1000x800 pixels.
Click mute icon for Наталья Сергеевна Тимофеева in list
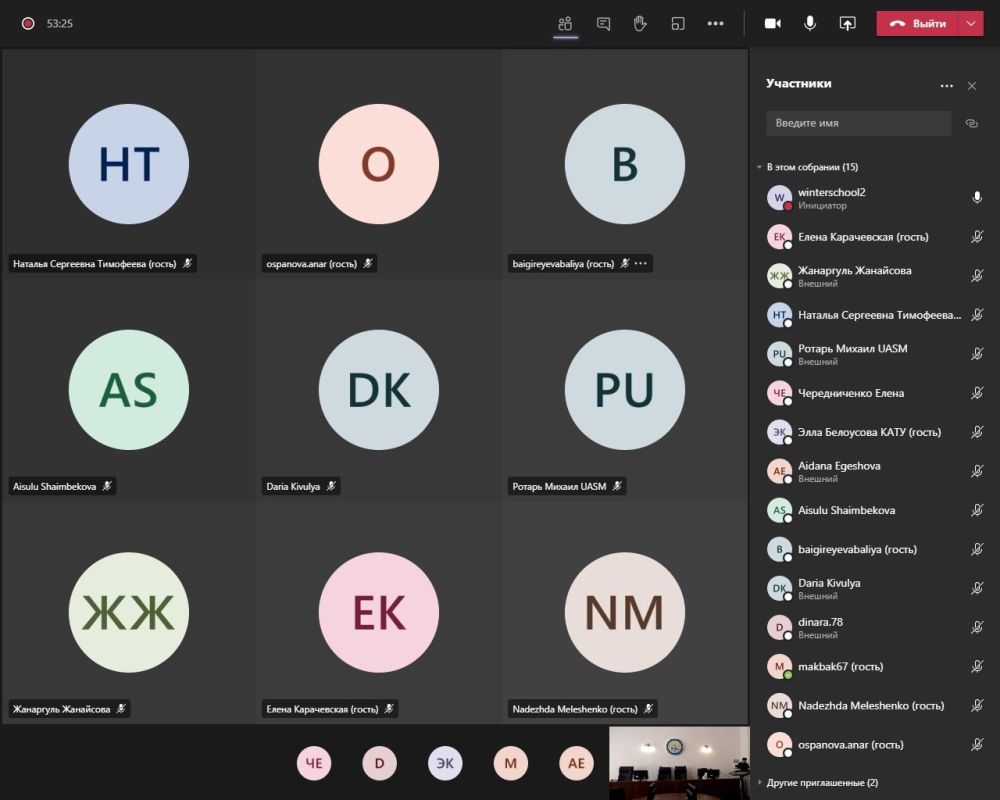point(976,315)
